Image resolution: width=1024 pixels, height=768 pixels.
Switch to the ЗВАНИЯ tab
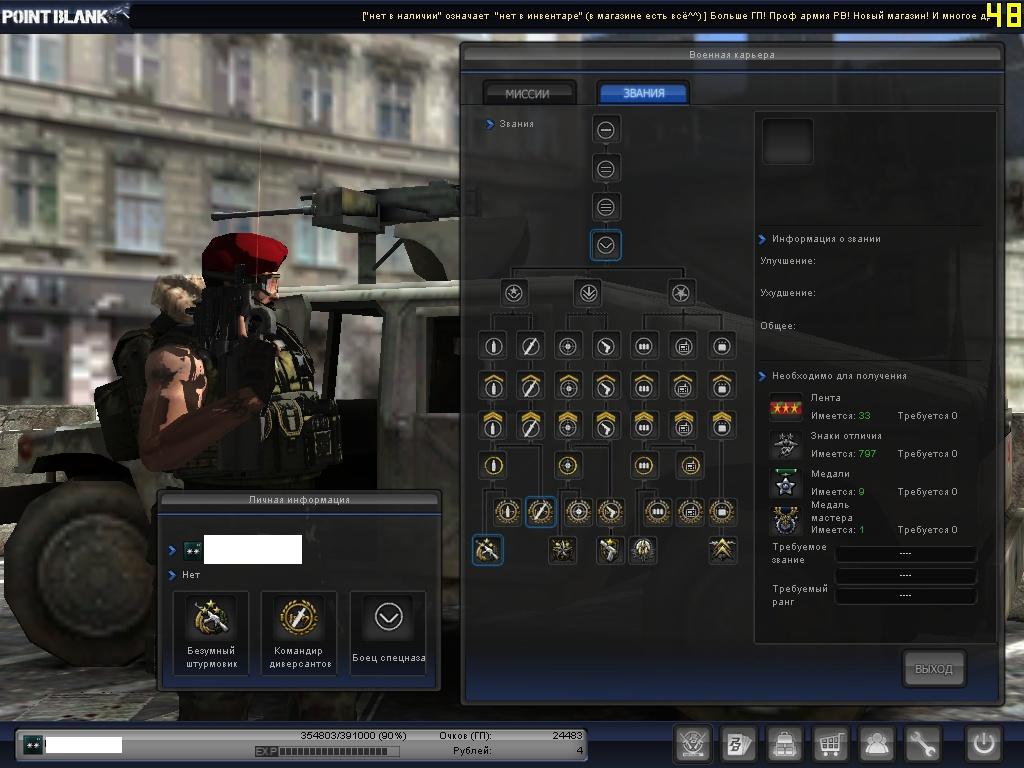pos(643,93)
